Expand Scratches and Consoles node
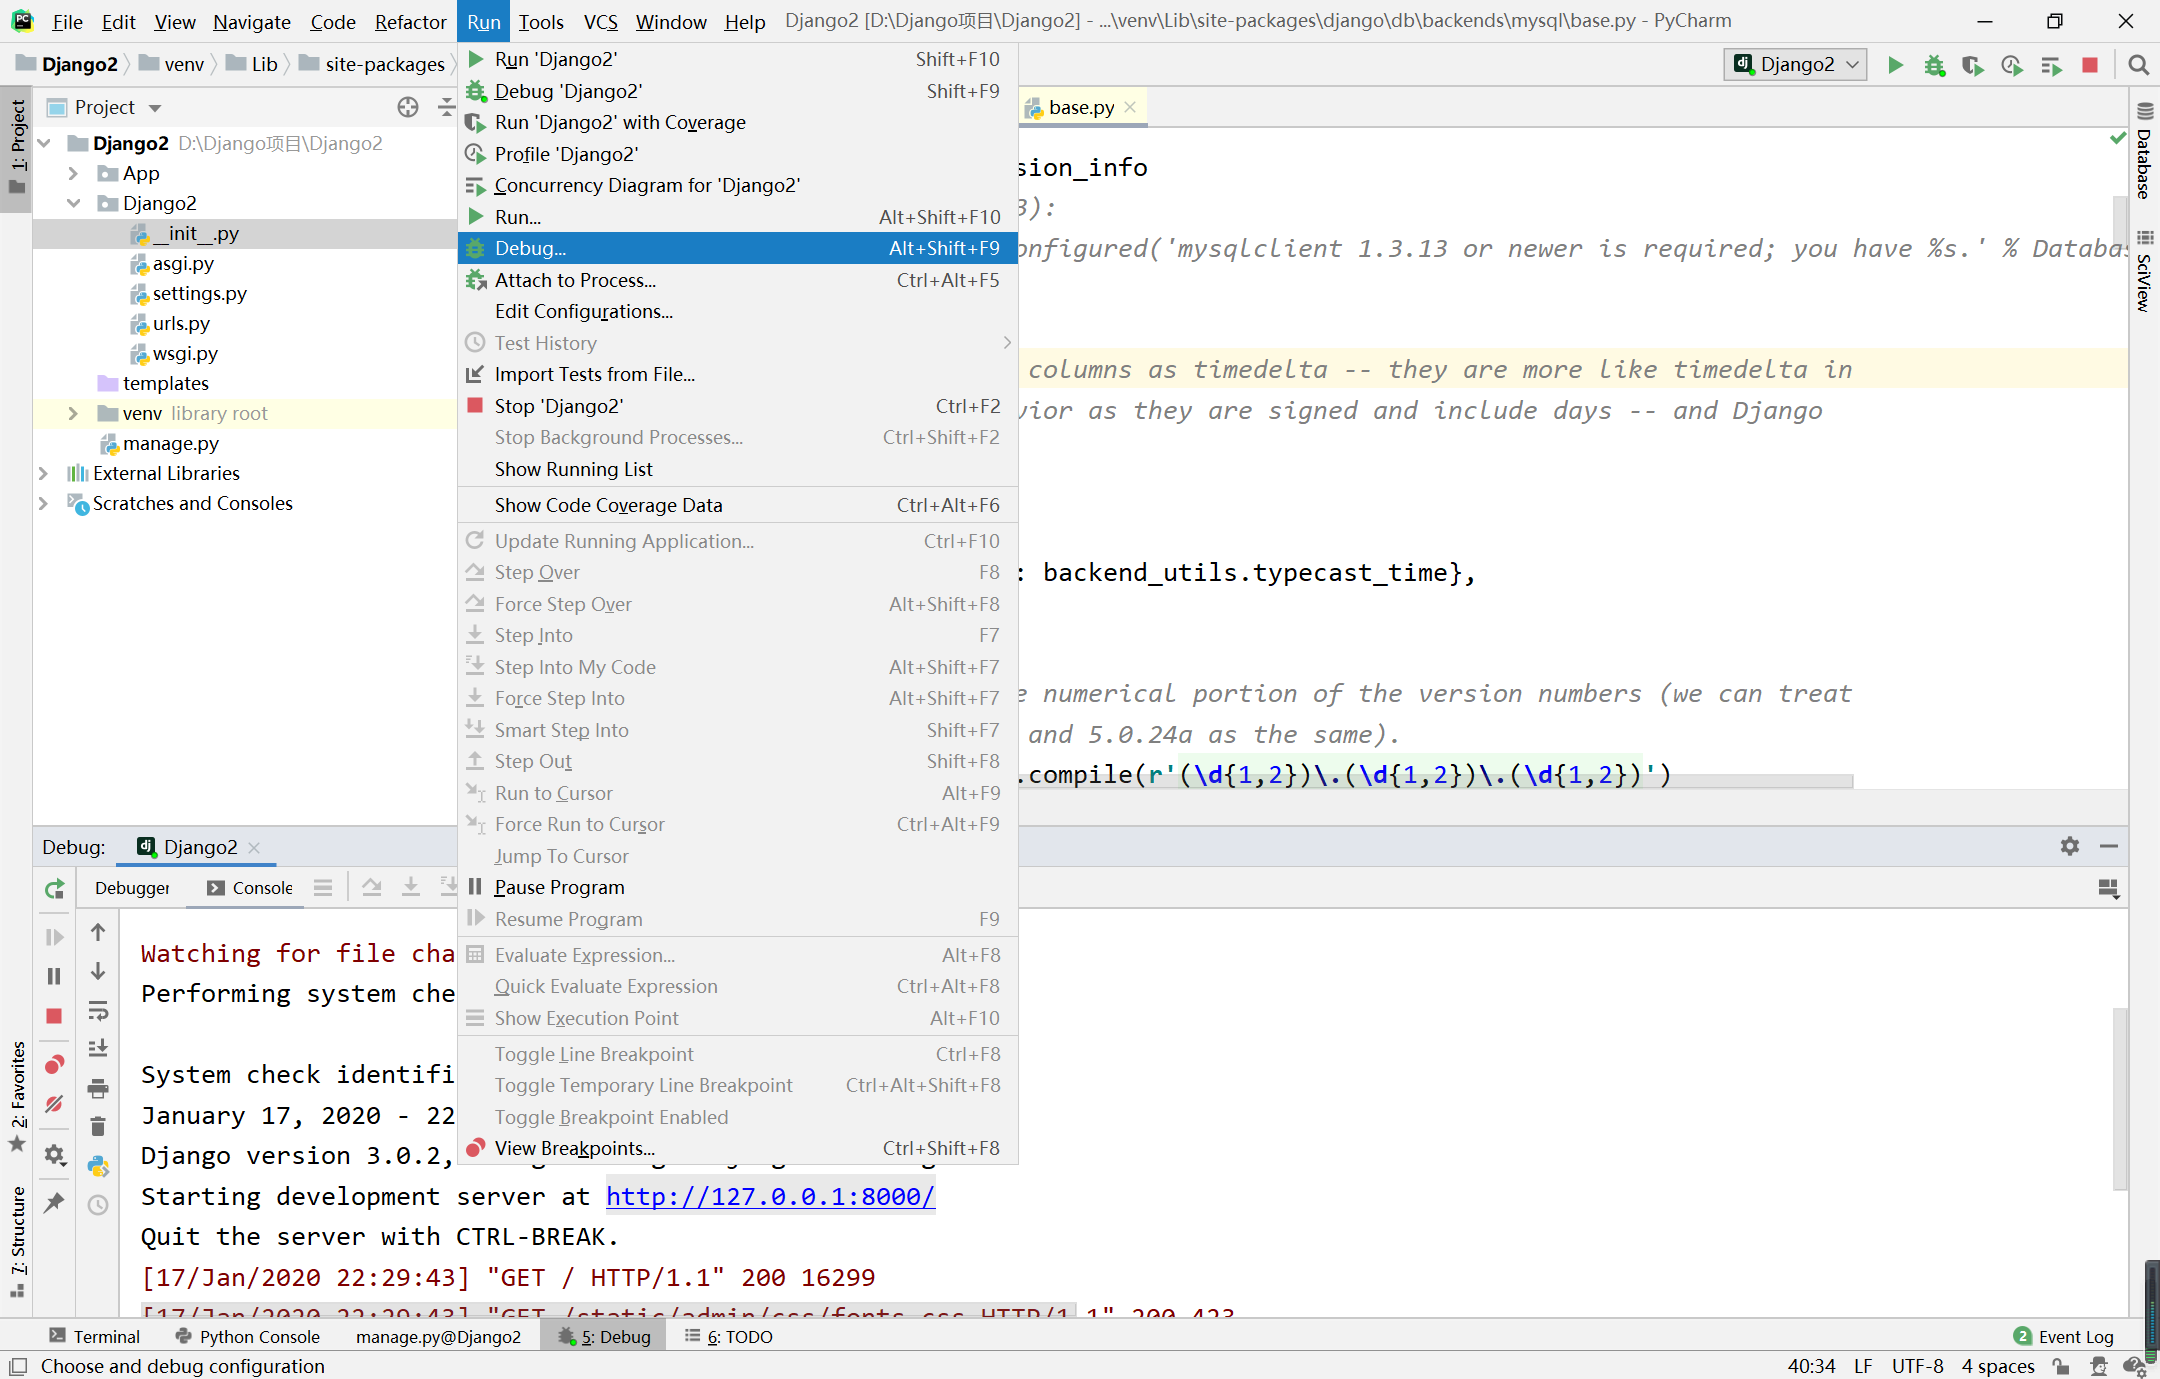 (44, 503)
